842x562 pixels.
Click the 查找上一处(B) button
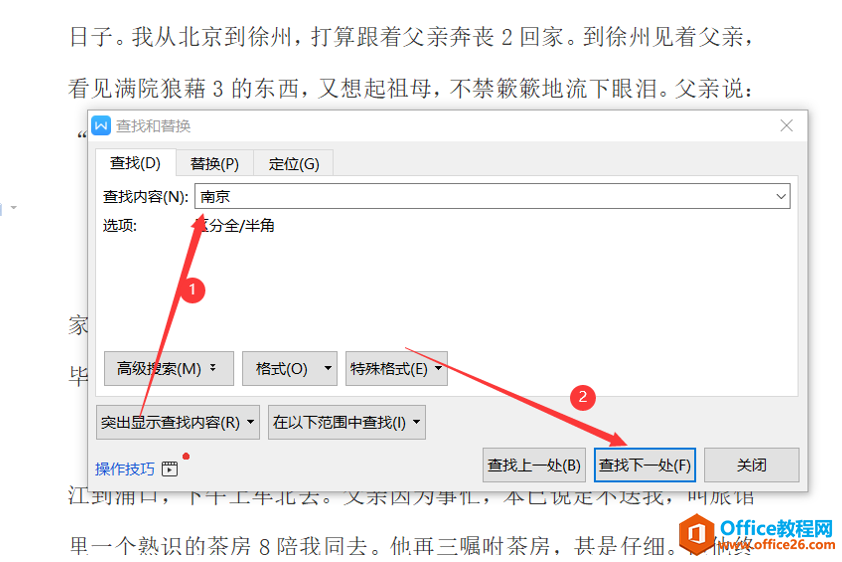point(534,465)
